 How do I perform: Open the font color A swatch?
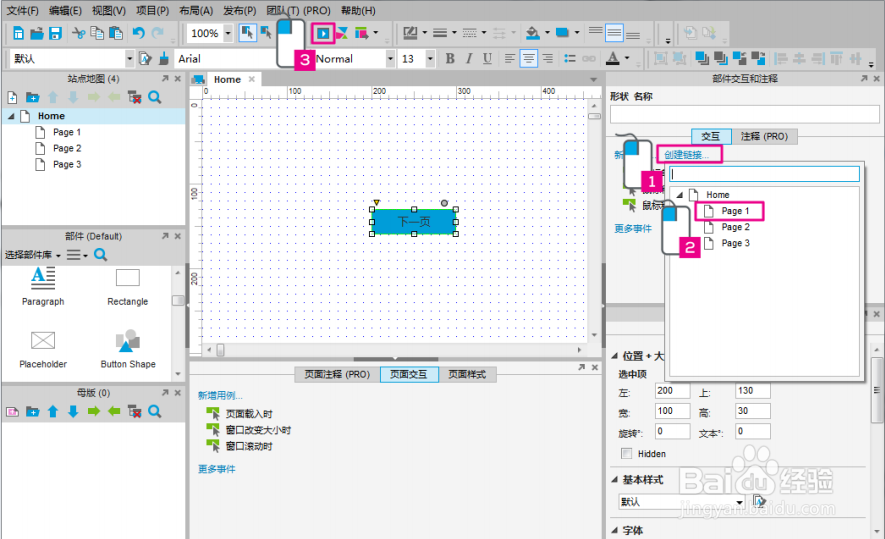(612, 58)
